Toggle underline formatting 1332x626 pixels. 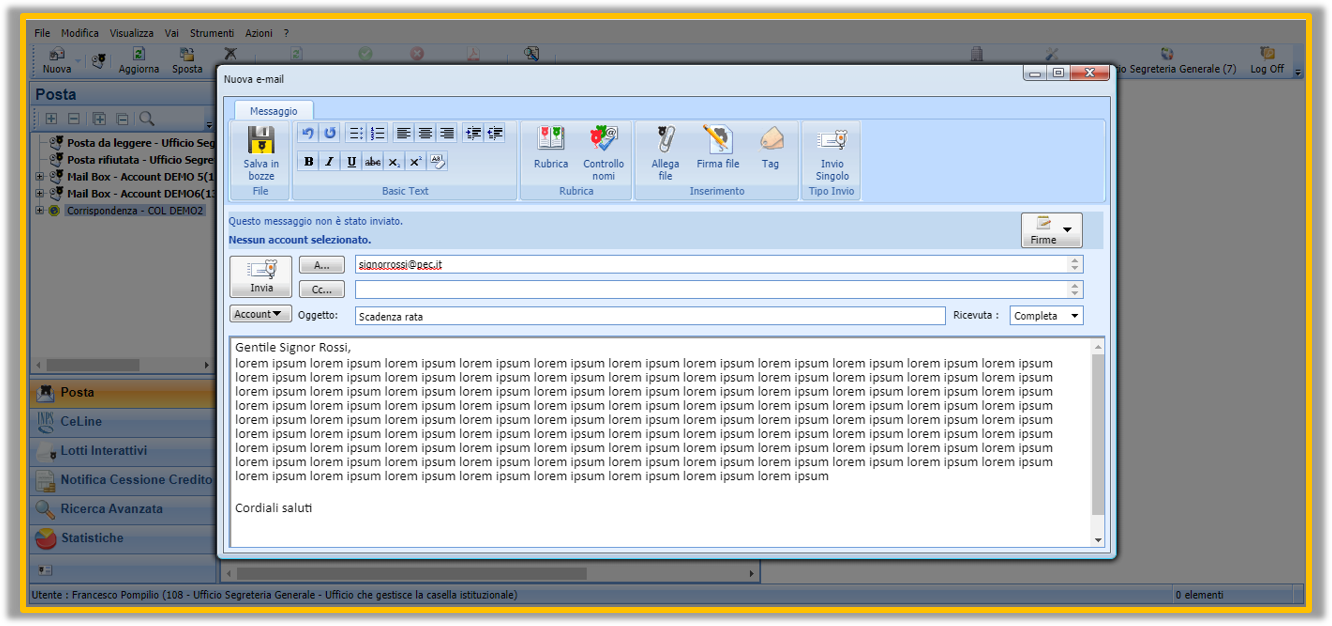click(x=351, y=162)
